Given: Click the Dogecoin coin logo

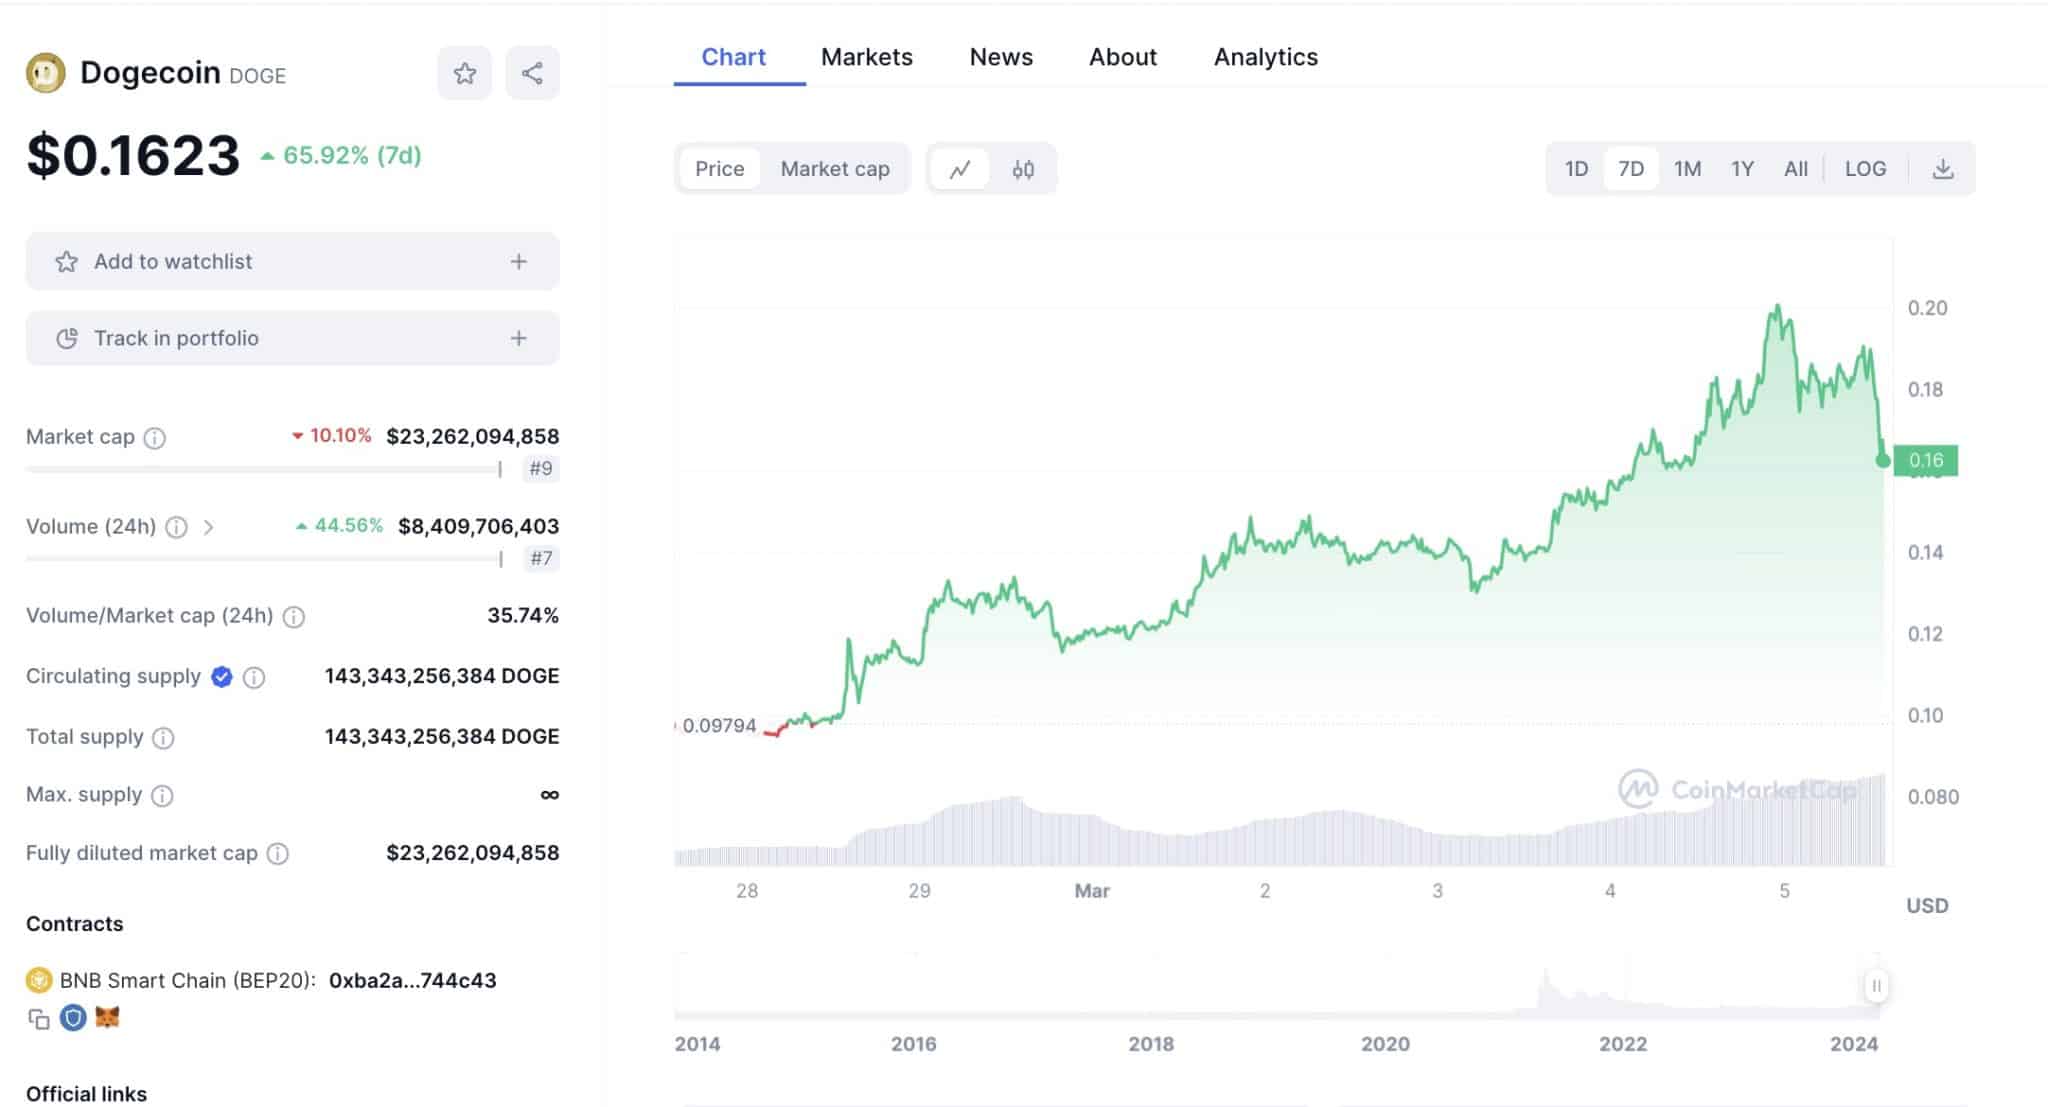Looking at the screenshot, I should 45,73.
